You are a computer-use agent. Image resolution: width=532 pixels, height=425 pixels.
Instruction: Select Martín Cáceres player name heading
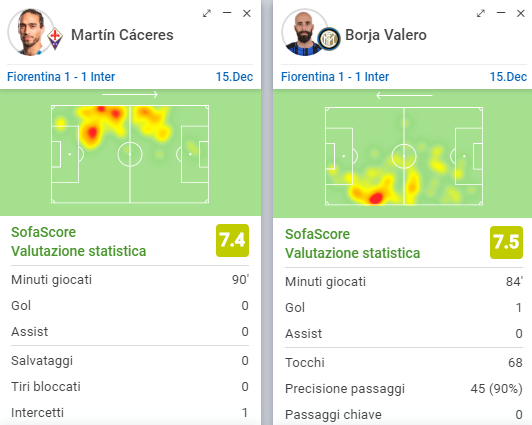click(x=122, y=35)
